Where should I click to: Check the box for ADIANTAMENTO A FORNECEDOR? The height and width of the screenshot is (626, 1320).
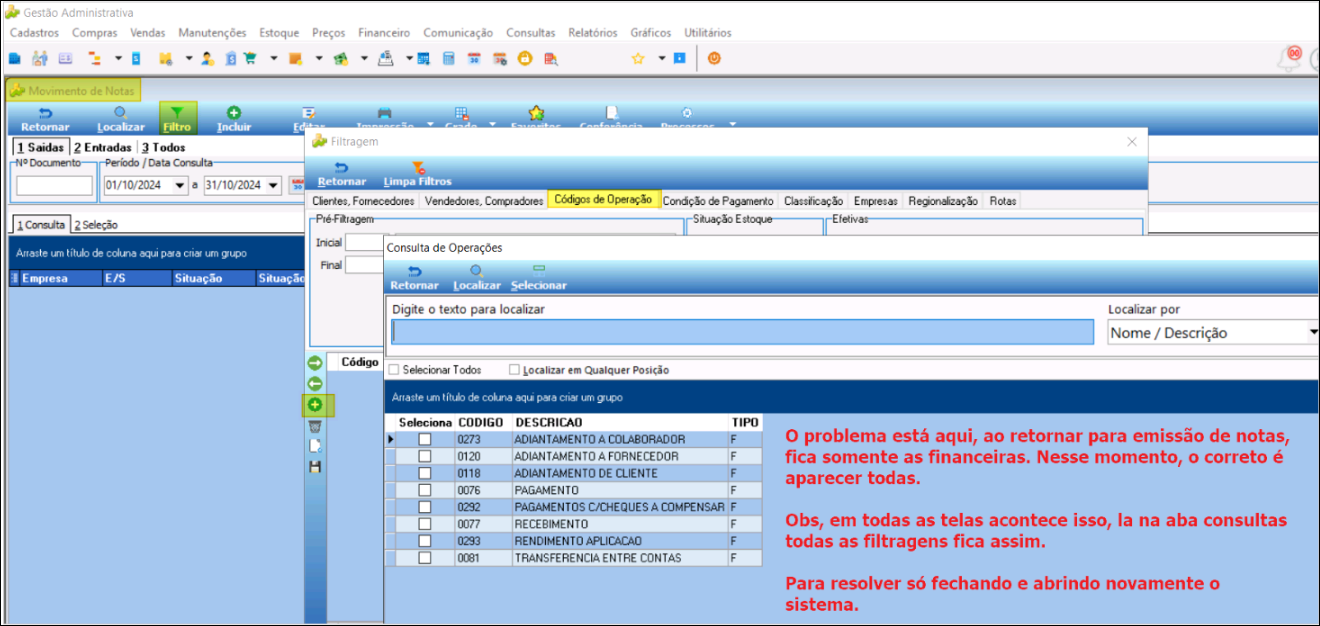pos(425,457)
